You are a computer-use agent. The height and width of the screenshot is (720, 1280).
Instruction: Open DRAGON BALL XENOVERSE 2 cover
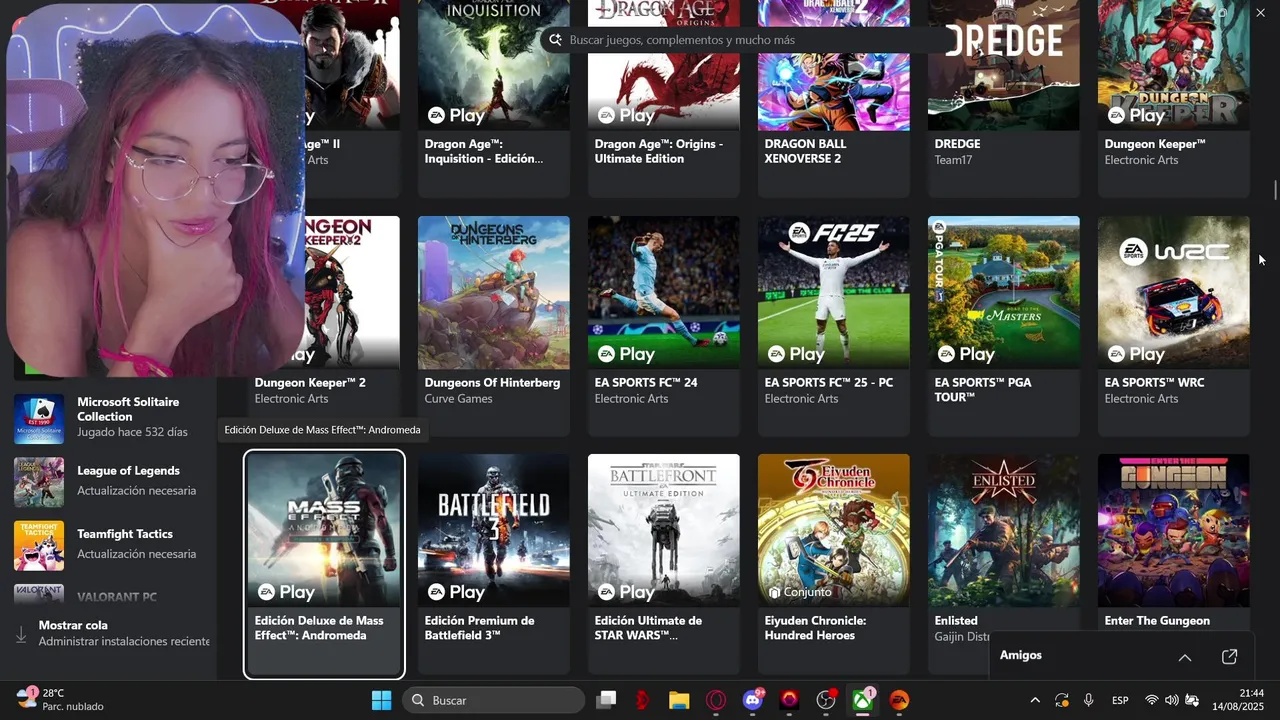click(x=834, y=65)
